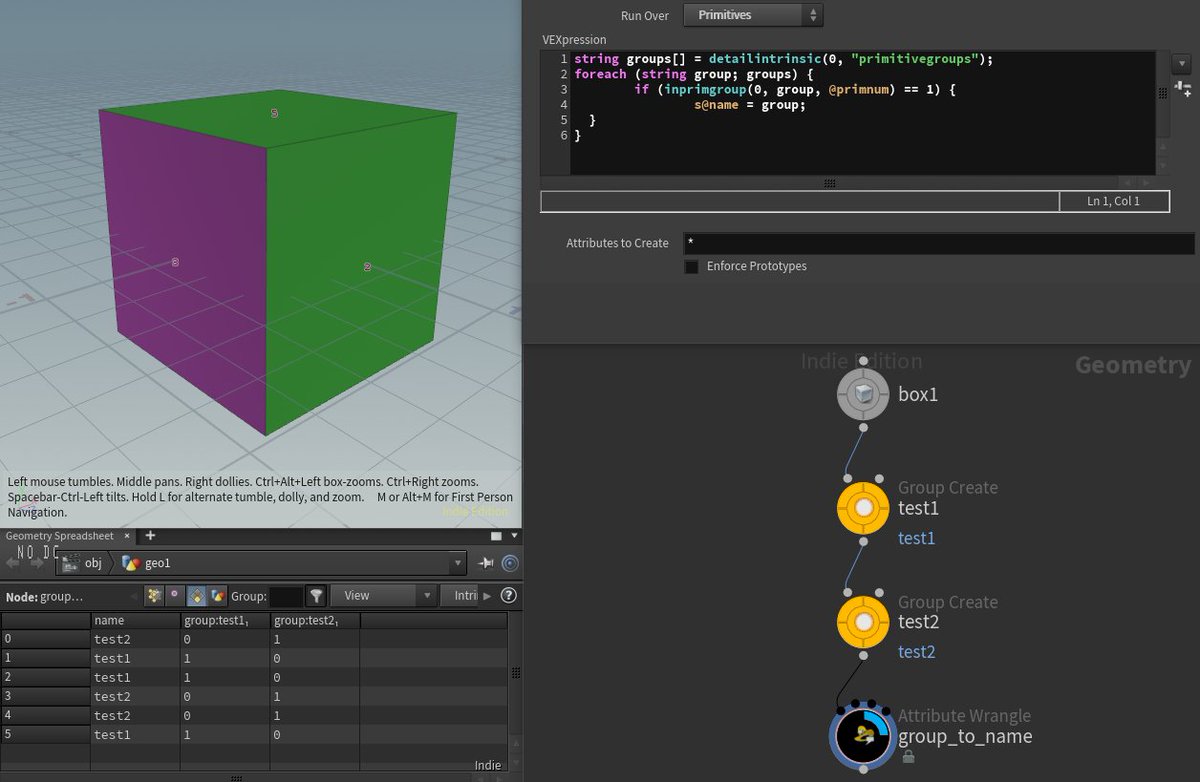This screenshot has height=782, width=1200.
Task: Click the box1 node label
Action: click(918, 394)
